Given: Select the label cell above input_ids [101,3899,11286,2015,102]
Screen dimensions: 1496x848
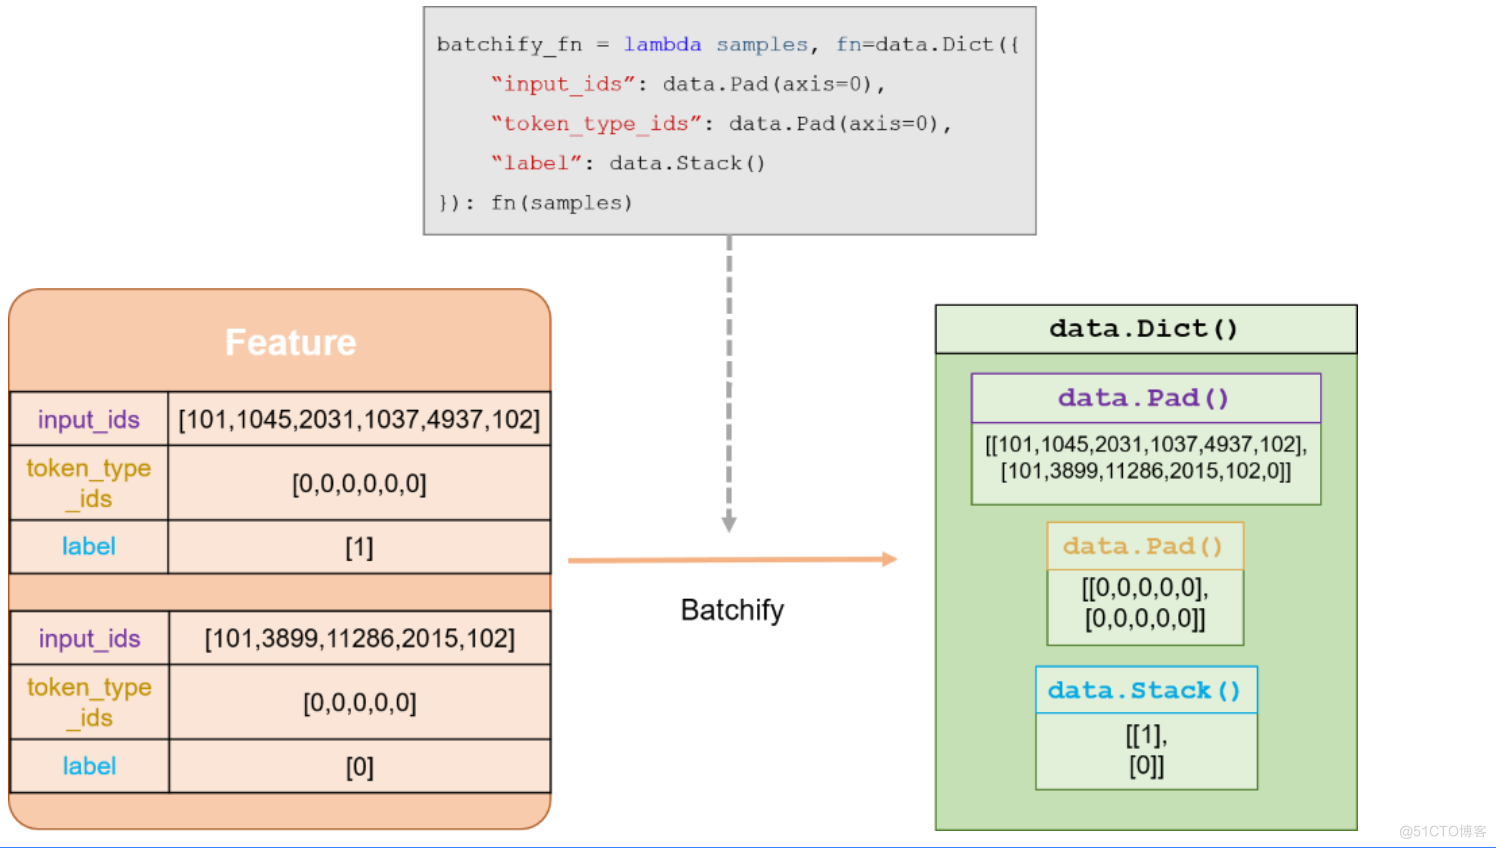Looking at the screenshot, I should (x=89, y=546).
